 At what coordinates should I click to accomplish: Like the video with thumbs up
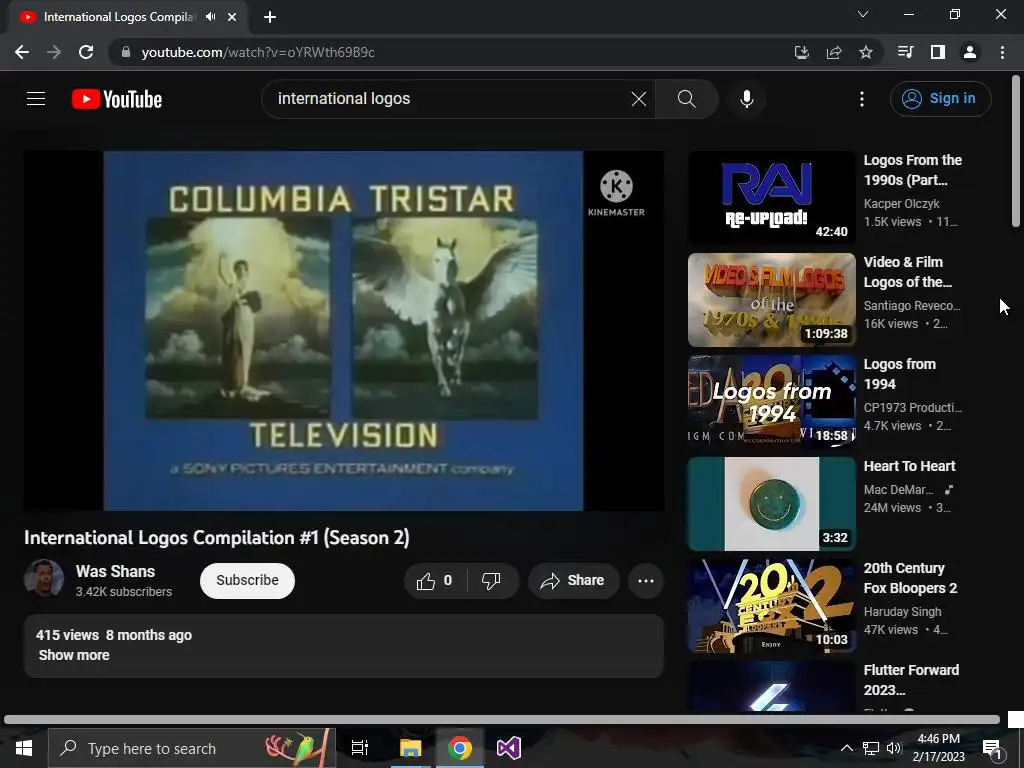(436, 581)
